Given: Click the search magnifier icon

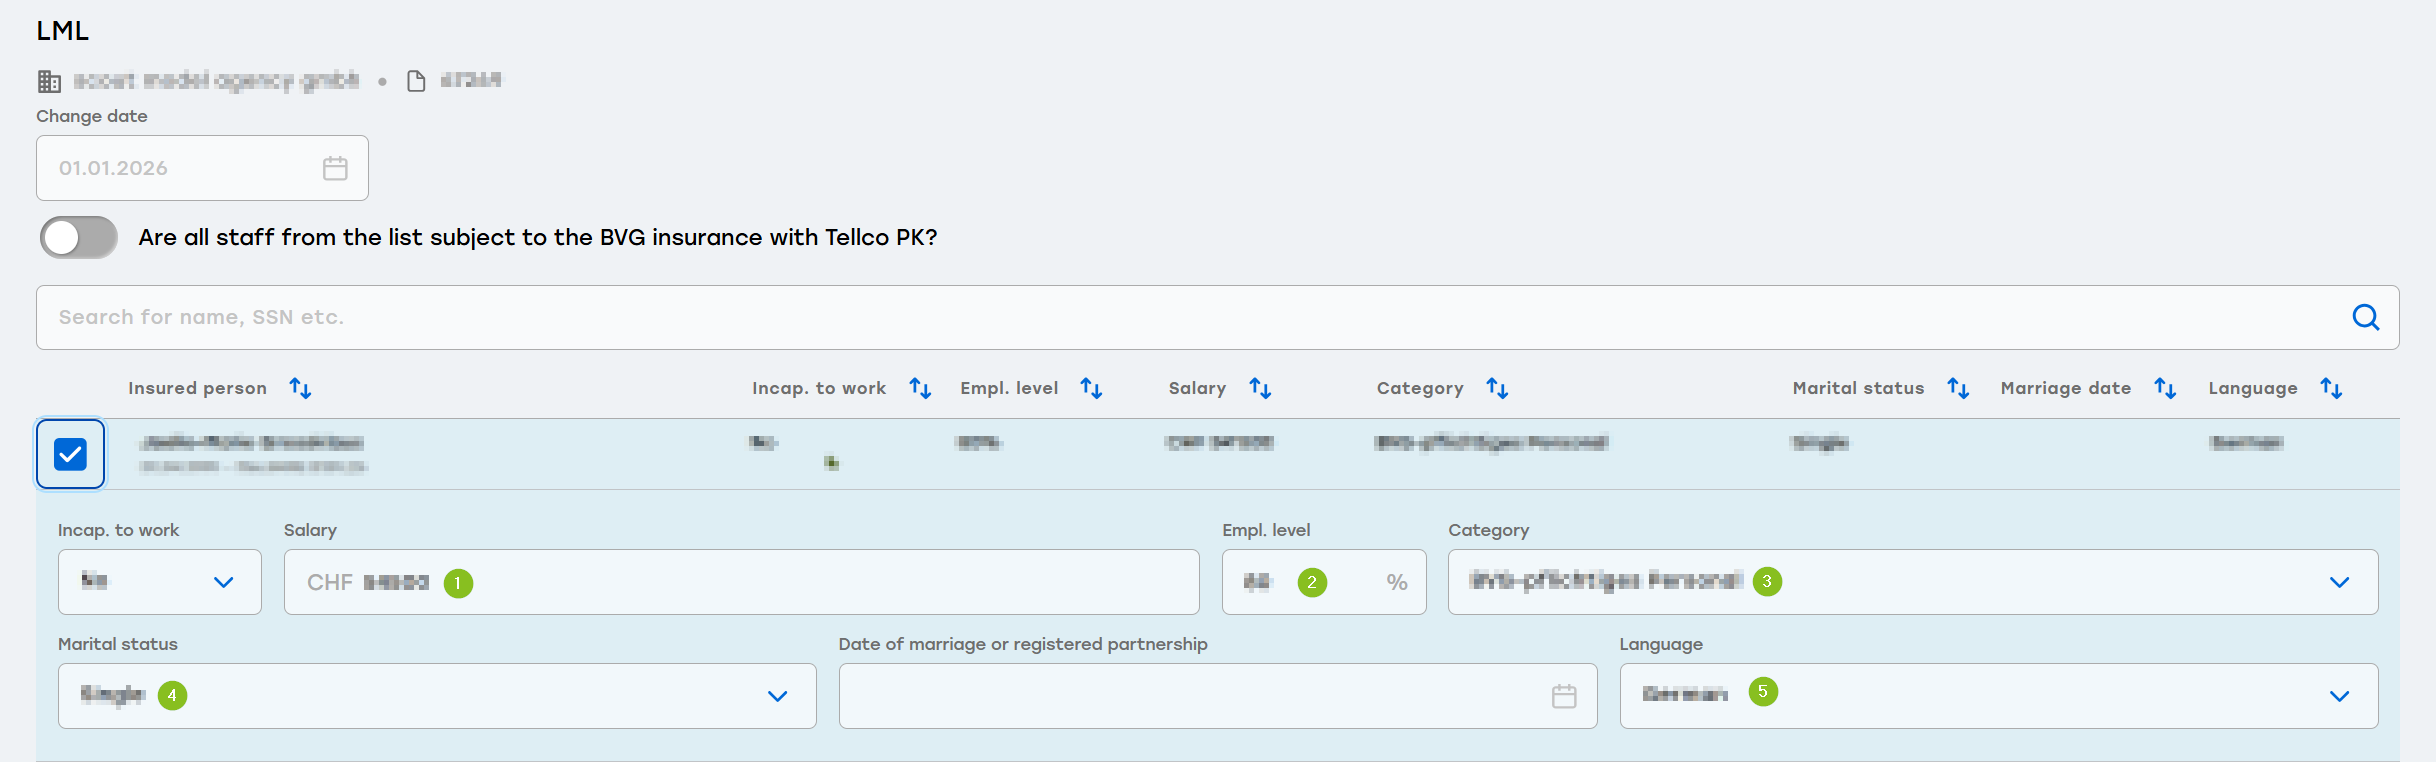Looking at the screenshot, I should click(x=2365, y=317).
